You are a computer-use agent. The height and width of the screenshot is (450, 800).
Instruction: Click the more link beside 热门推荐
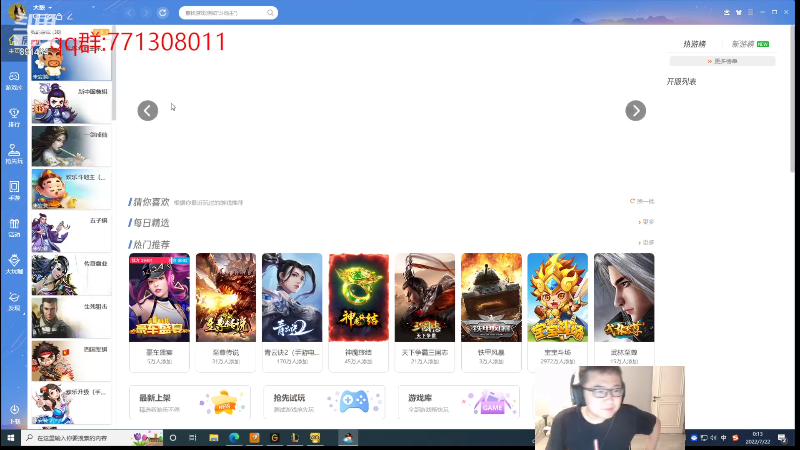[646, 243]
